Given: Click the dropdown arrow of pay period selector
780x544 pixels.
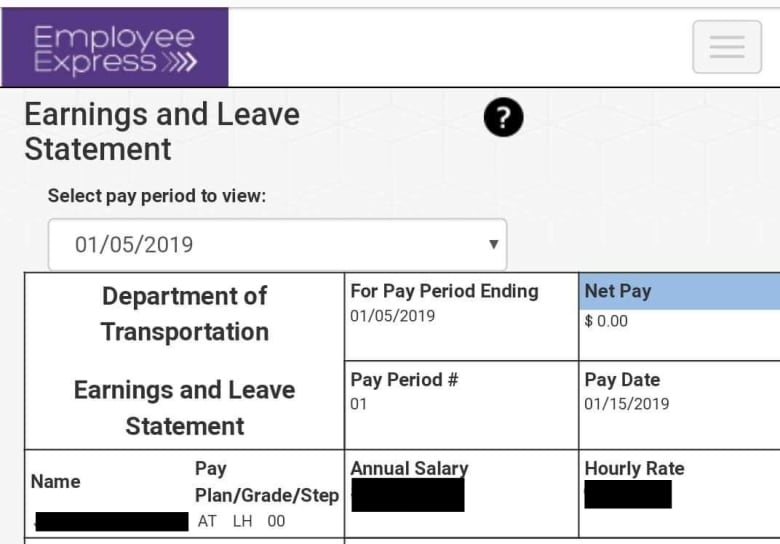Looking at the screenshot, I should (493, 244).
